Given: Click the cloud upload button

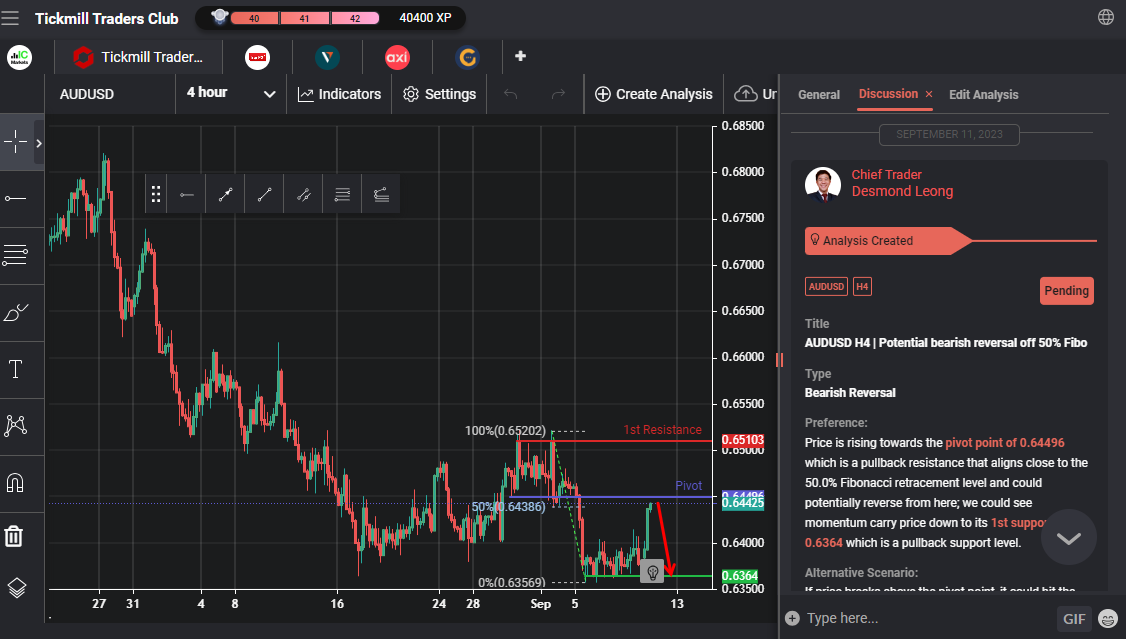Looking at the screenshot, I should (x=754, y=94).
